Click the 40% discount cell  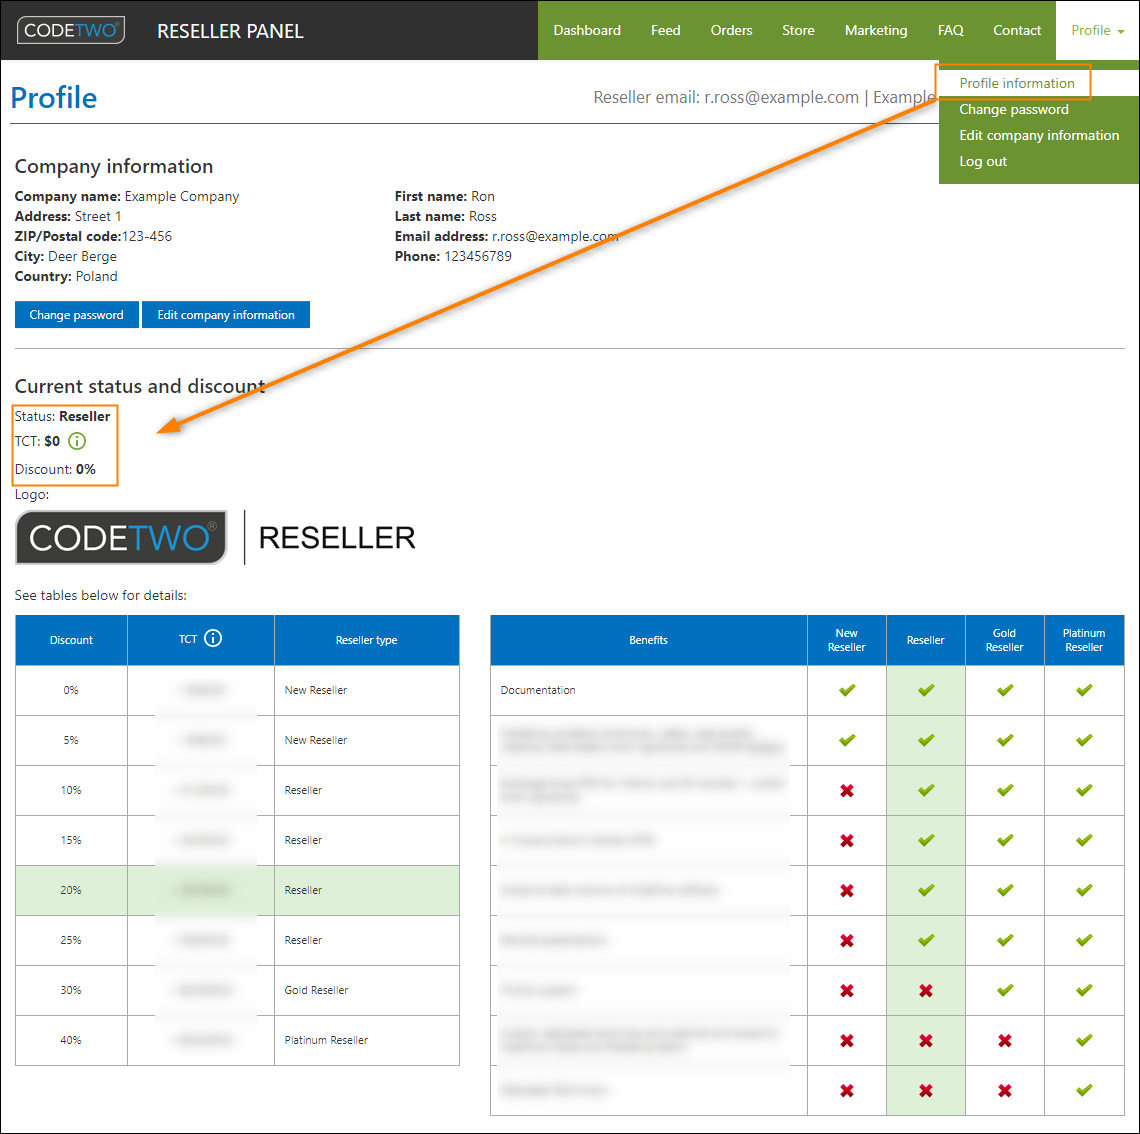pyautogui.click(x=71, y=1040)
